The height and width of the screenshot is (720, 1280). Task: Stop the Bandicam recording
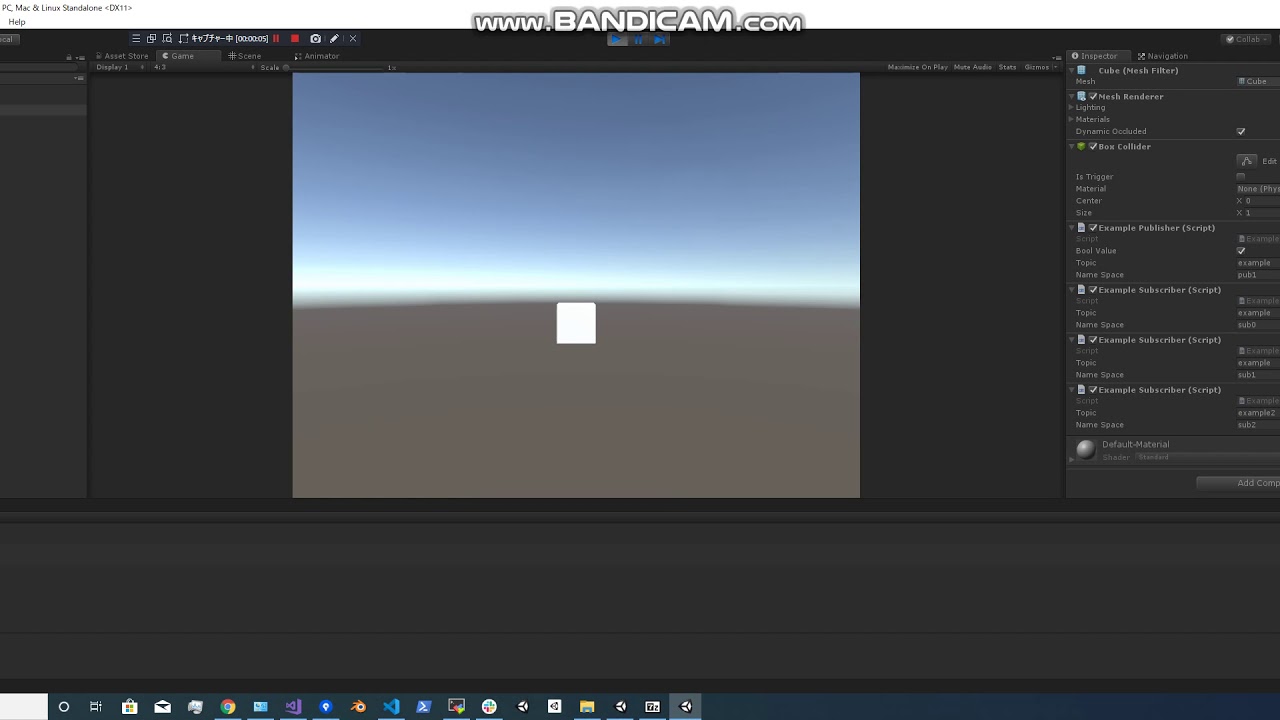[295, 39]
